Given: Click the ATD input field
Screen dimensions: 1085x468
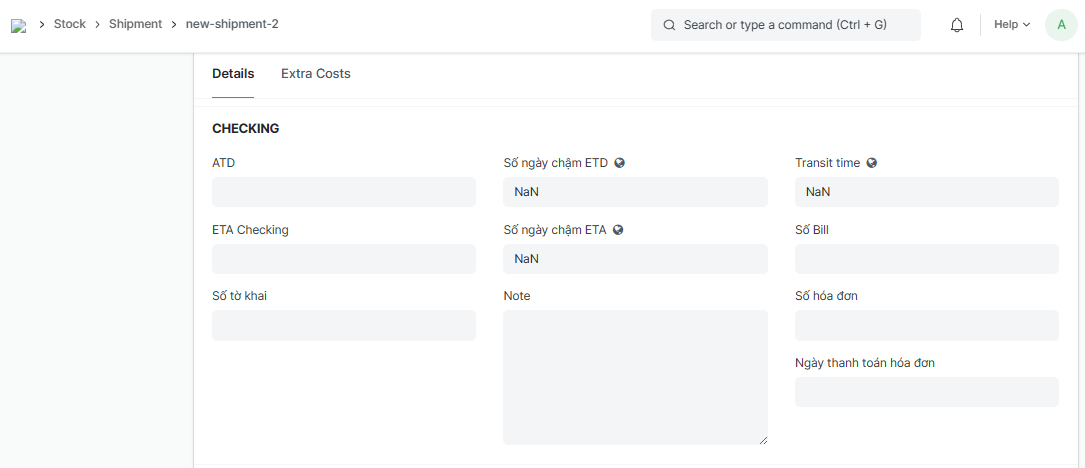Looking at the screenshot, I should pyautogui.click(x=344, y=192).
